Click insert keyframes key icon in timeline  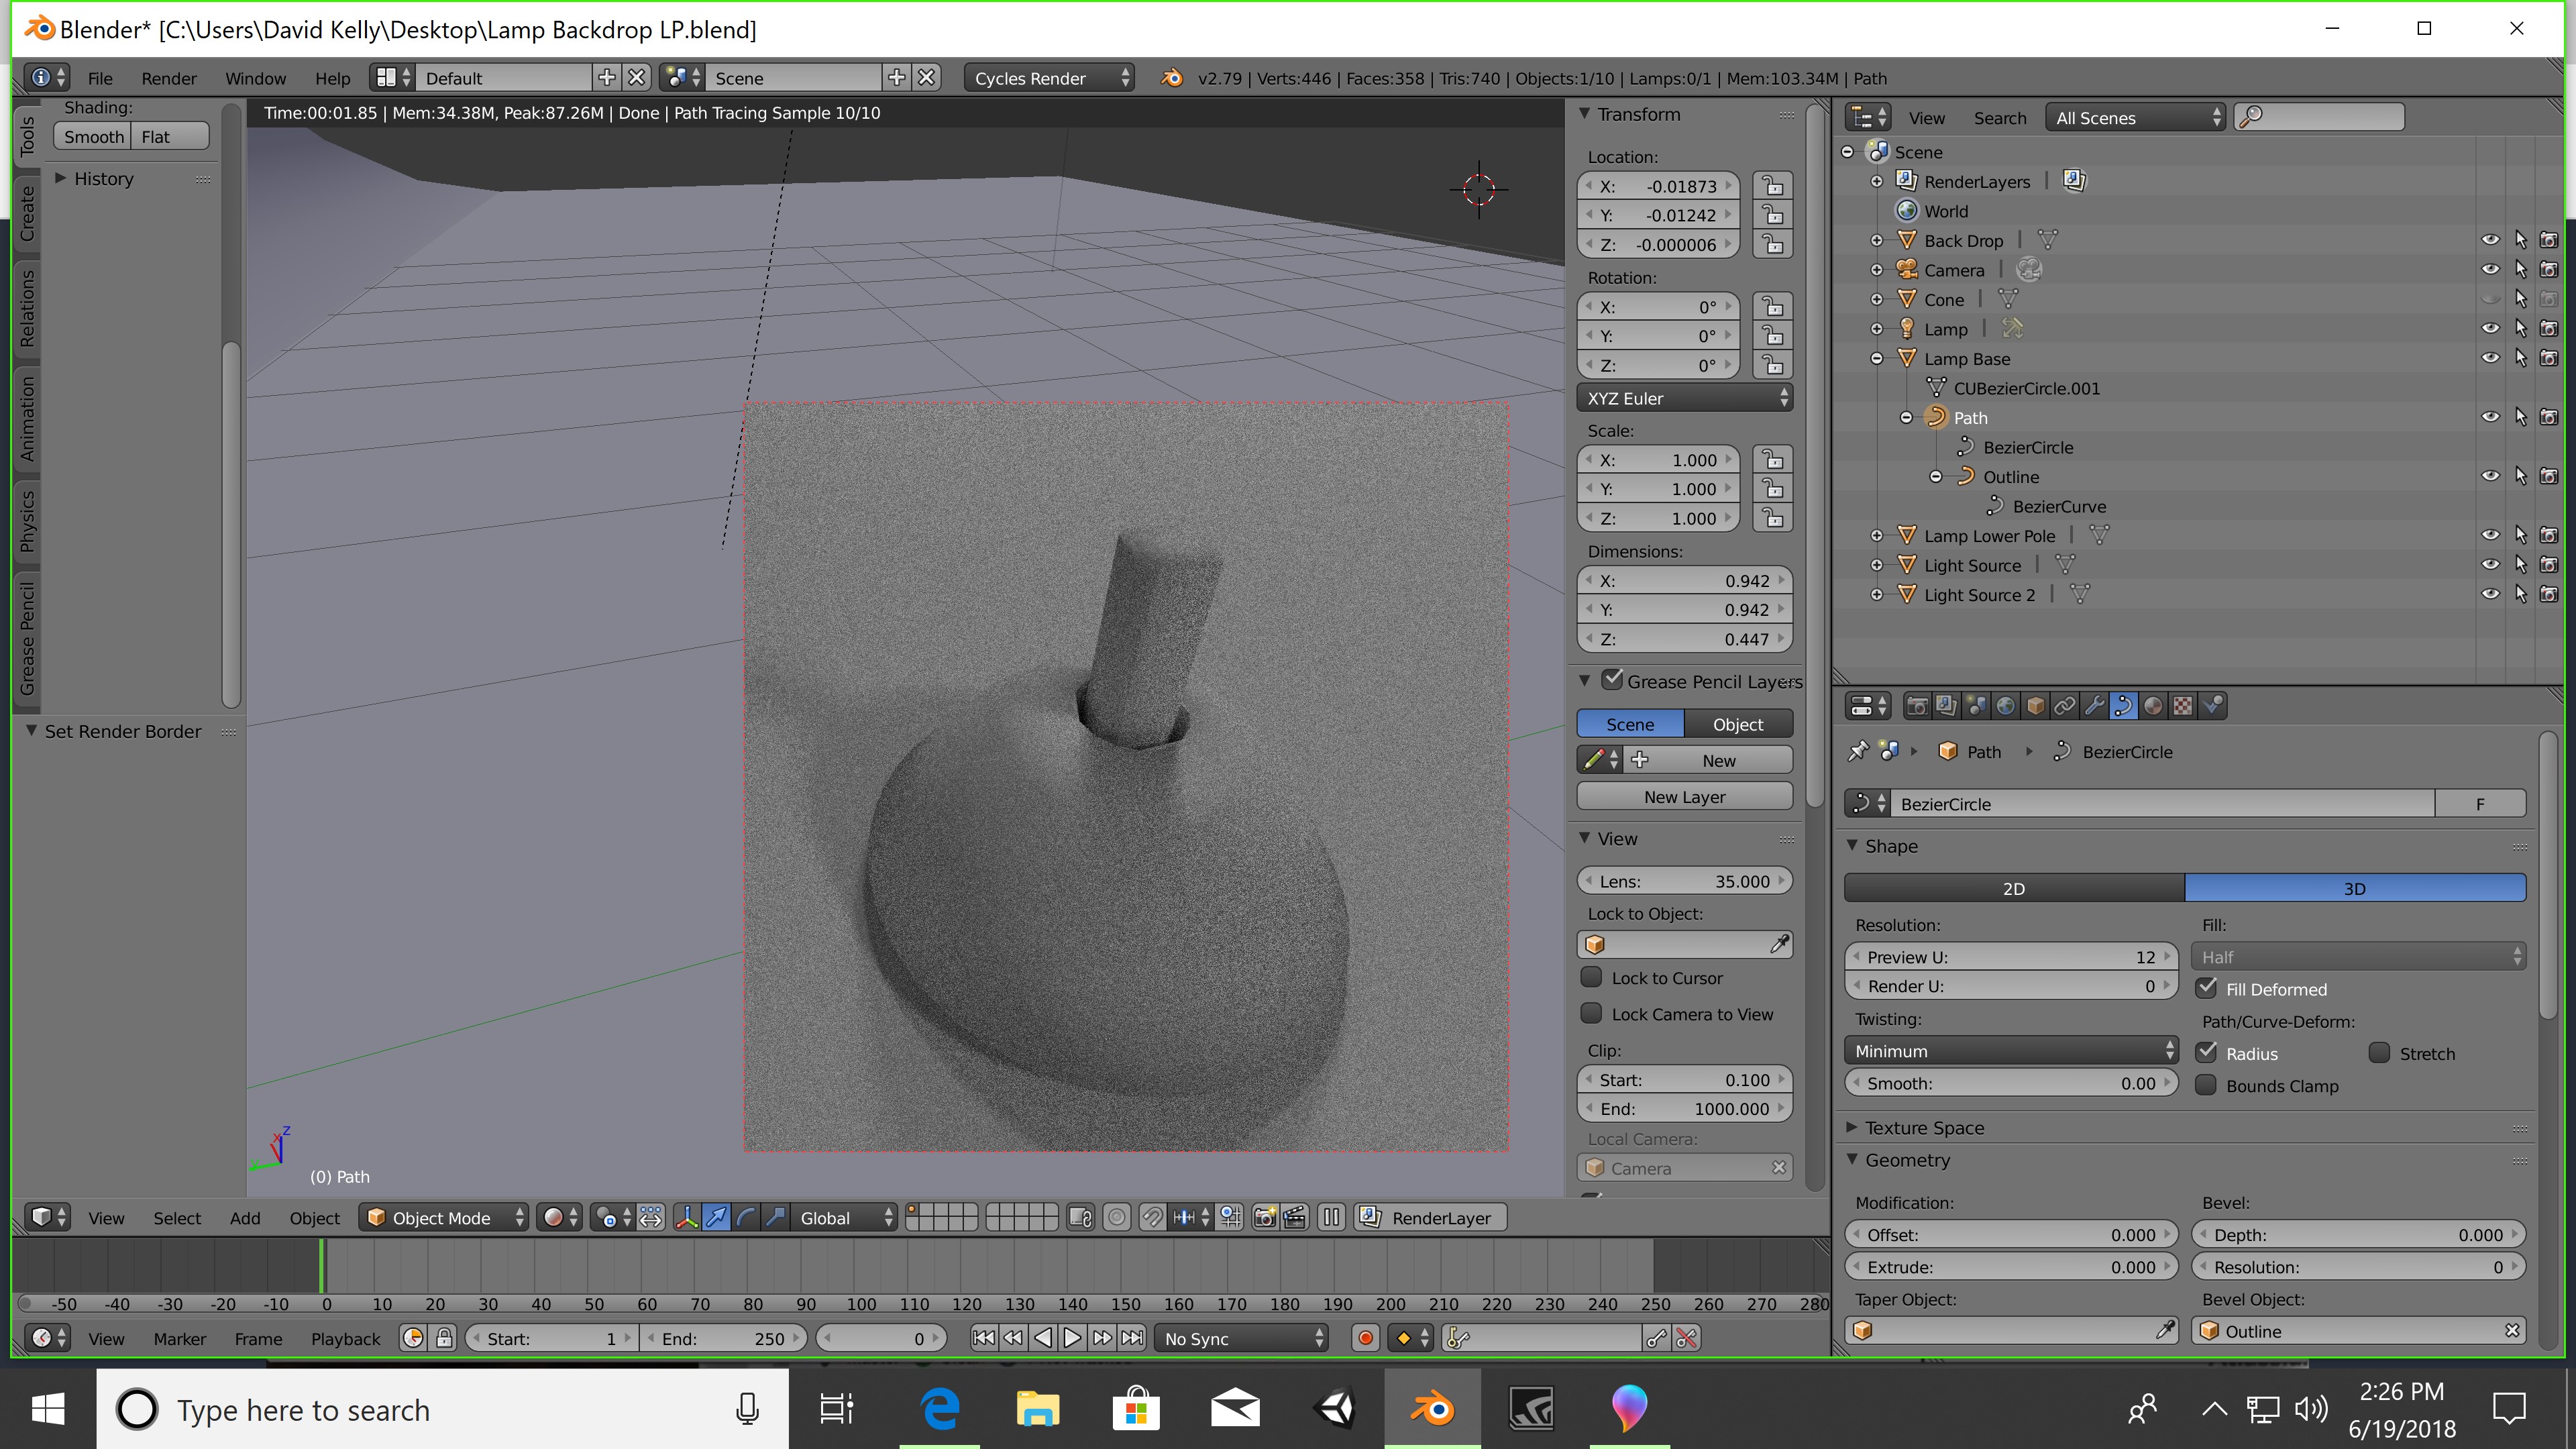click(x=1657, y=1338)
